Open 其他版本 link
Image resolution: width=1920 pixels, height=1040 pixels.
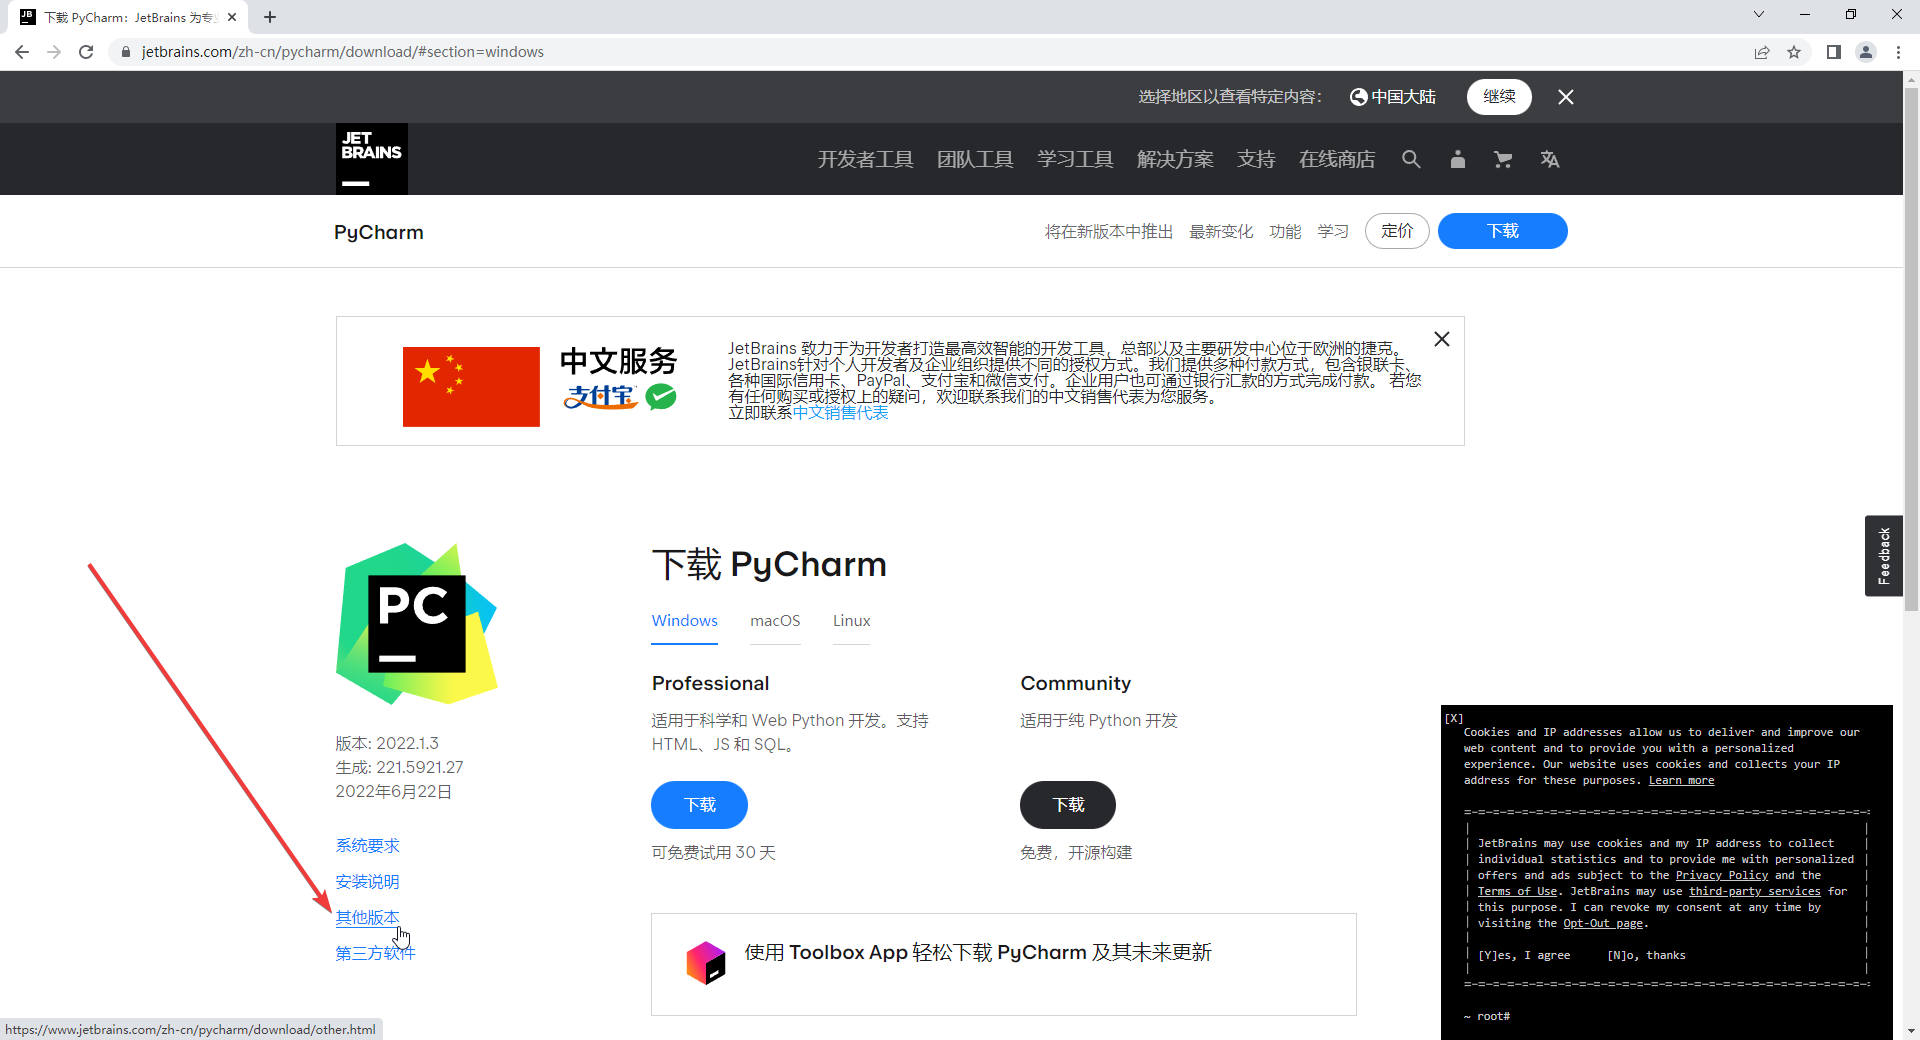point(367,917)
